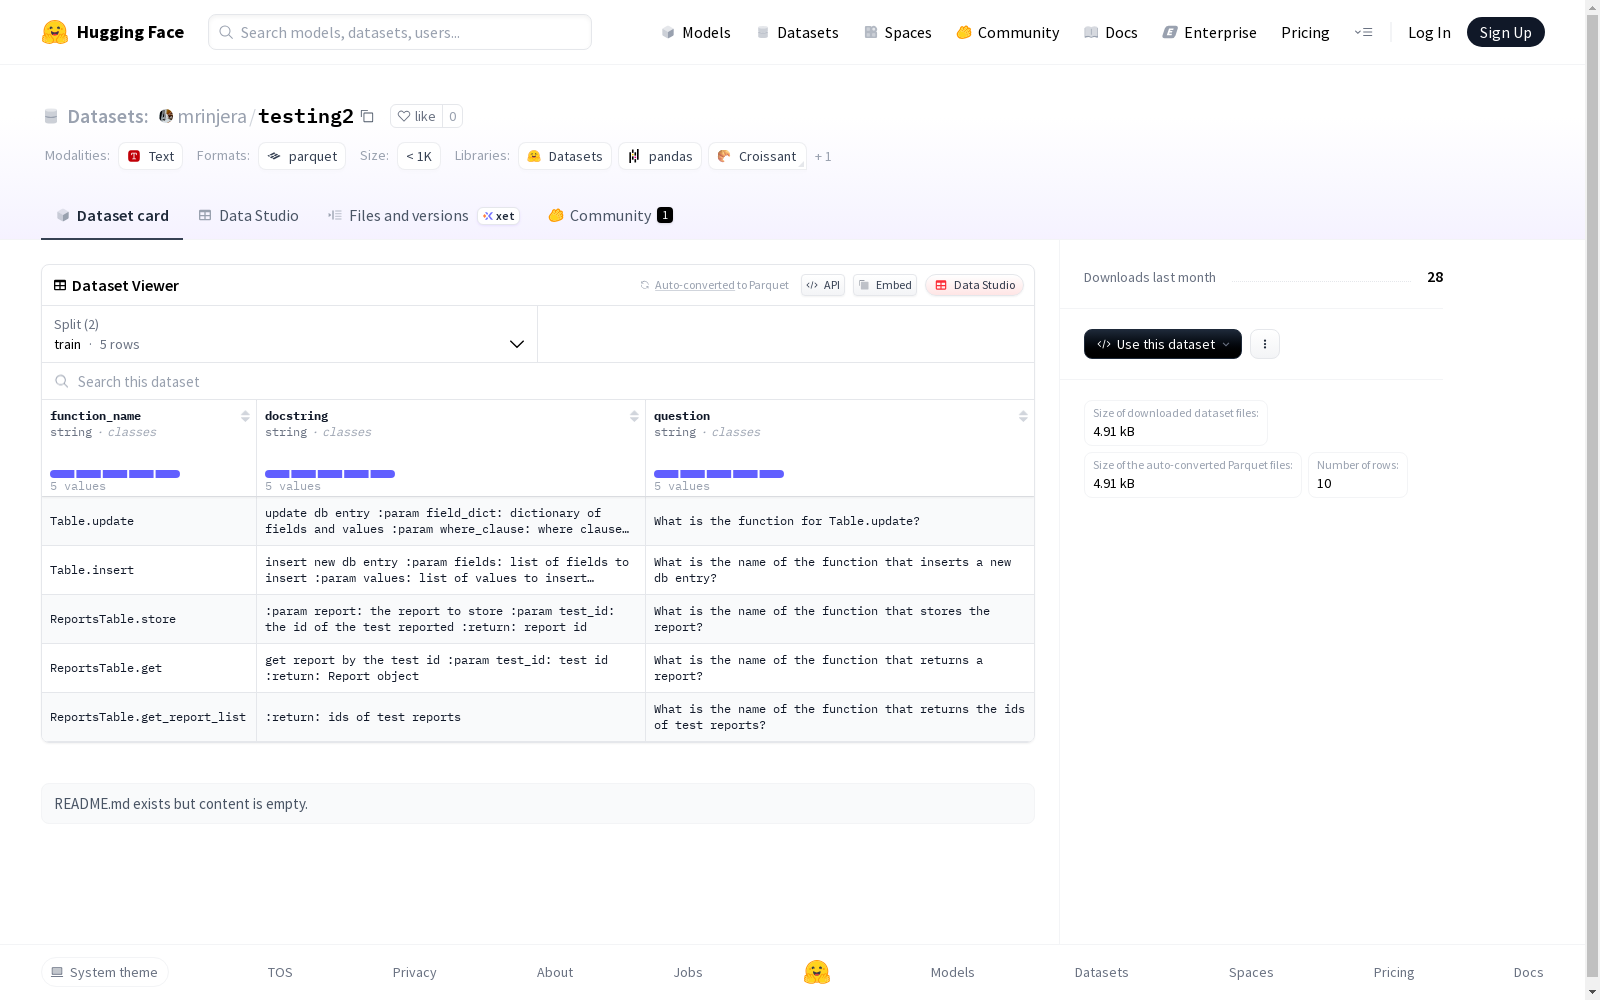Open Jobs link in footer
Image resolution: width=1600 pixels, height=1000 pixels.
click(688, 972)
